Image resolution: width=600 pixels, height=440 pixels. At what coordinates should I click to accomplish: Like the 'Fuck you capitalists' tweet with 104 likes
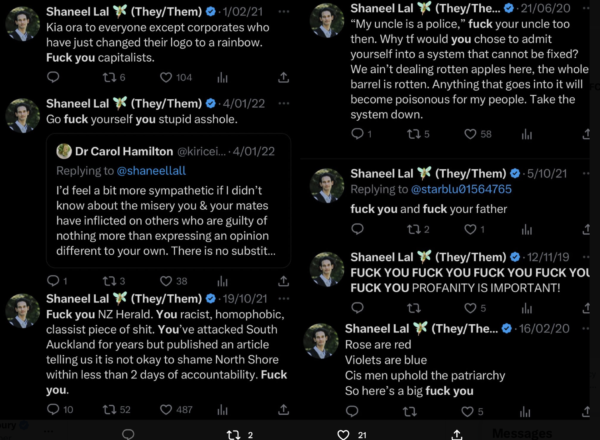point(166,77)
